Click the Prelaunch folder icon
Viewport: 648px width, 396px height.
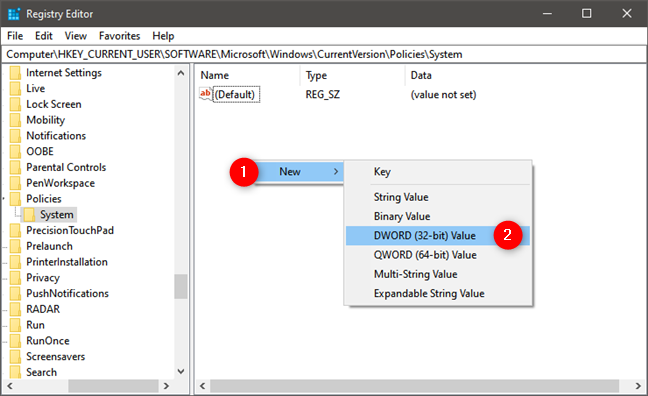[15, 246]
